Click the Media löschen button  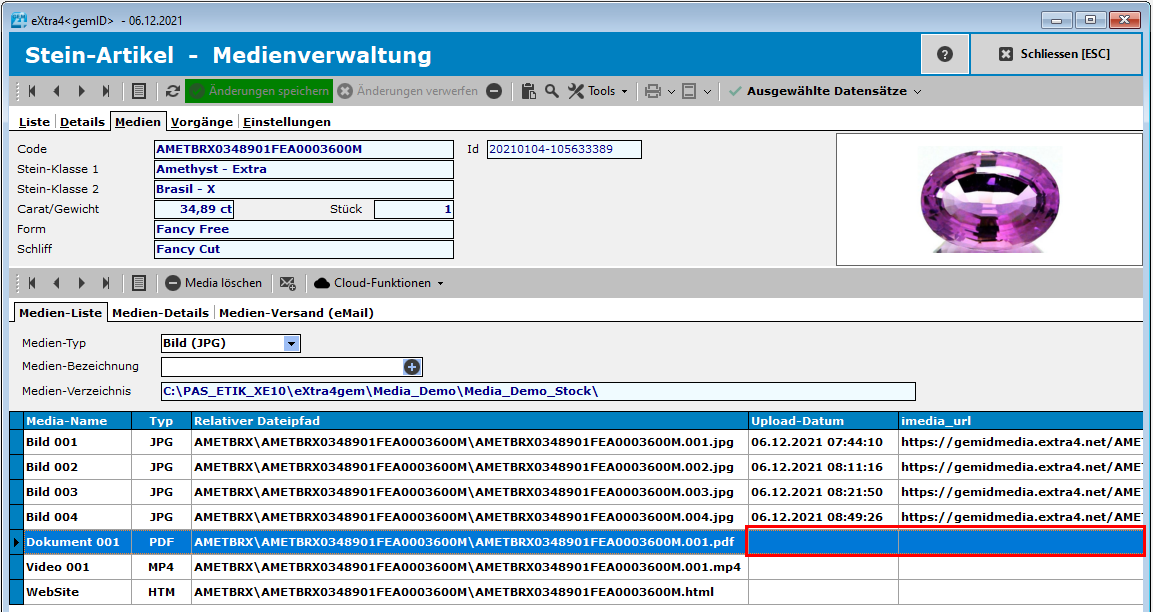213,283
